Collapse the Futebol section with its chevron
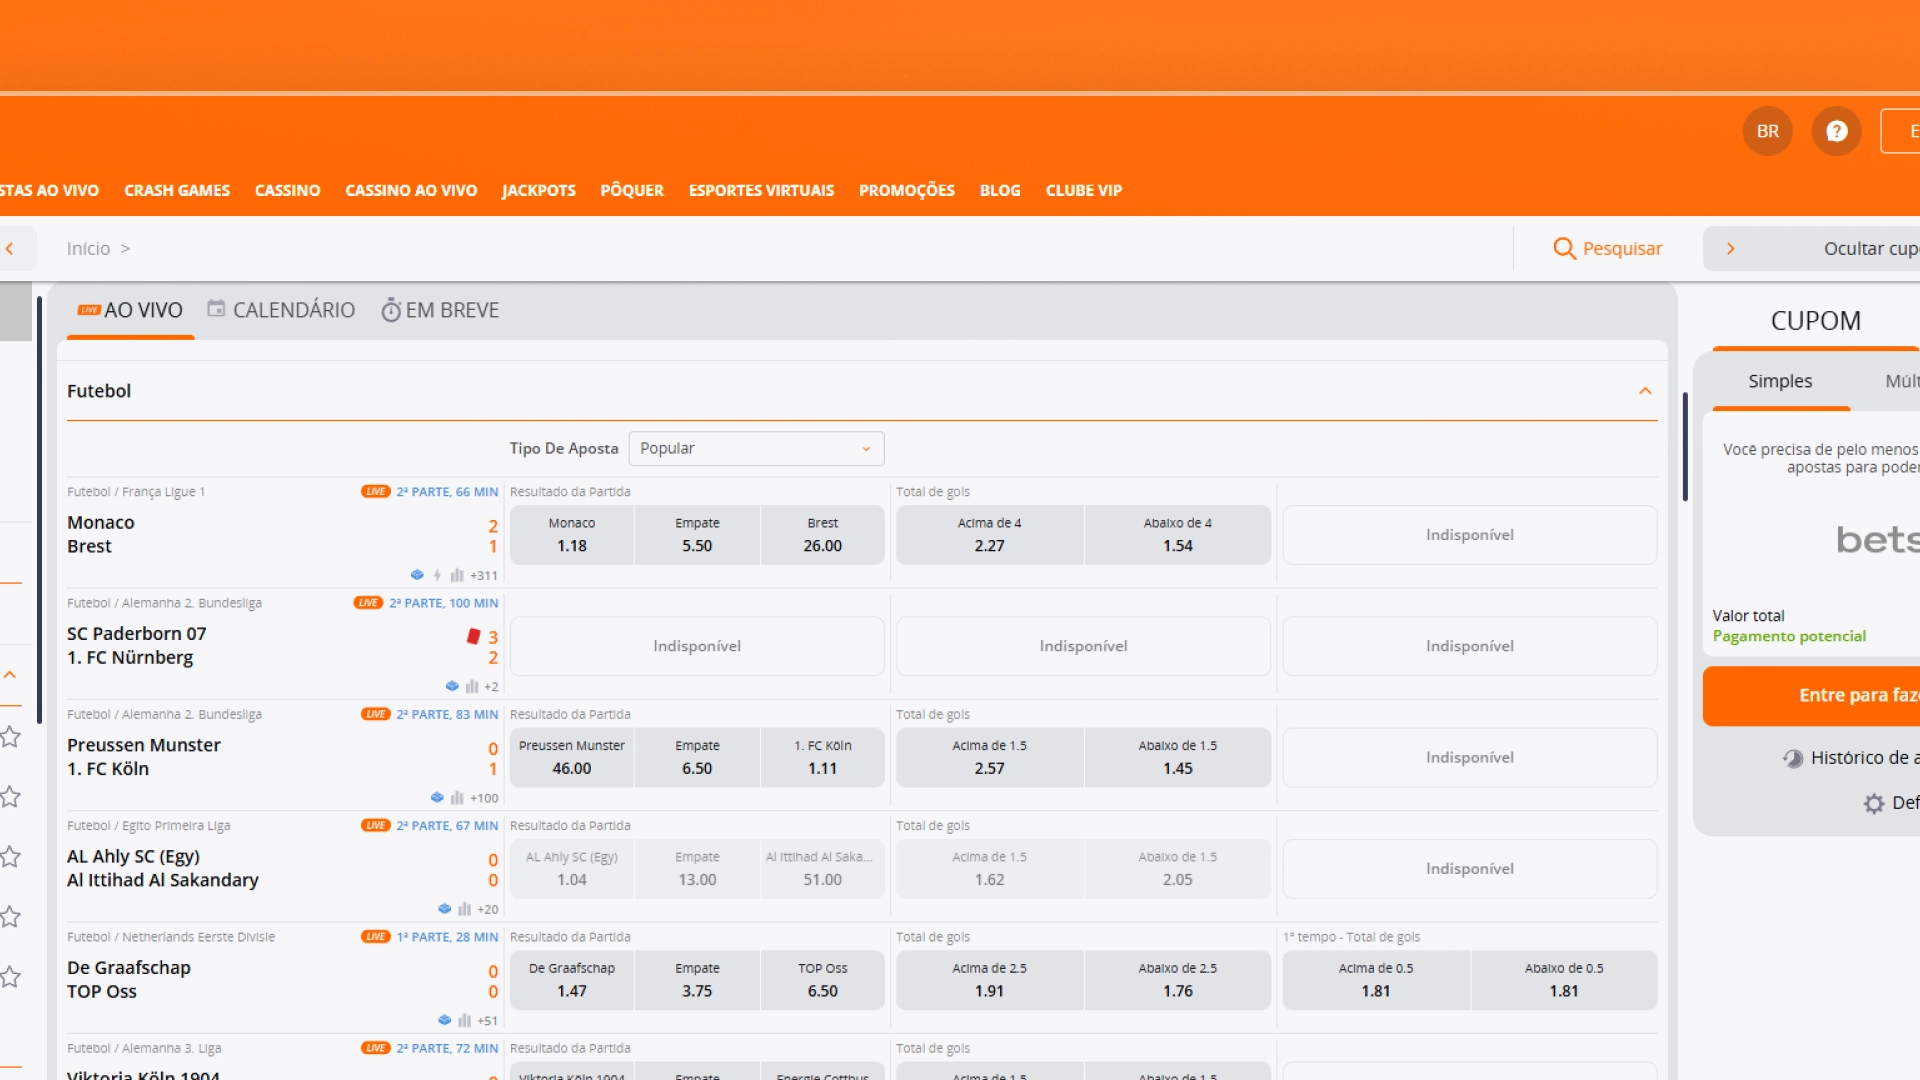This screenshot has width=1920, height=1080. tap(1646, 391)
